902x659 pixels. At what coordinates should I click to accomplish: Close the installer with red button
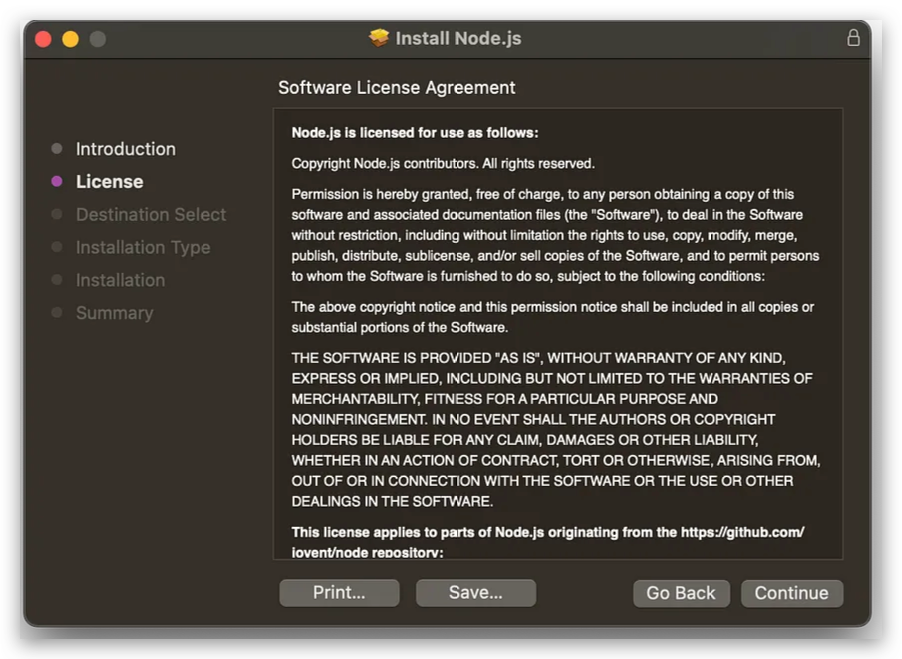(43, 39)
